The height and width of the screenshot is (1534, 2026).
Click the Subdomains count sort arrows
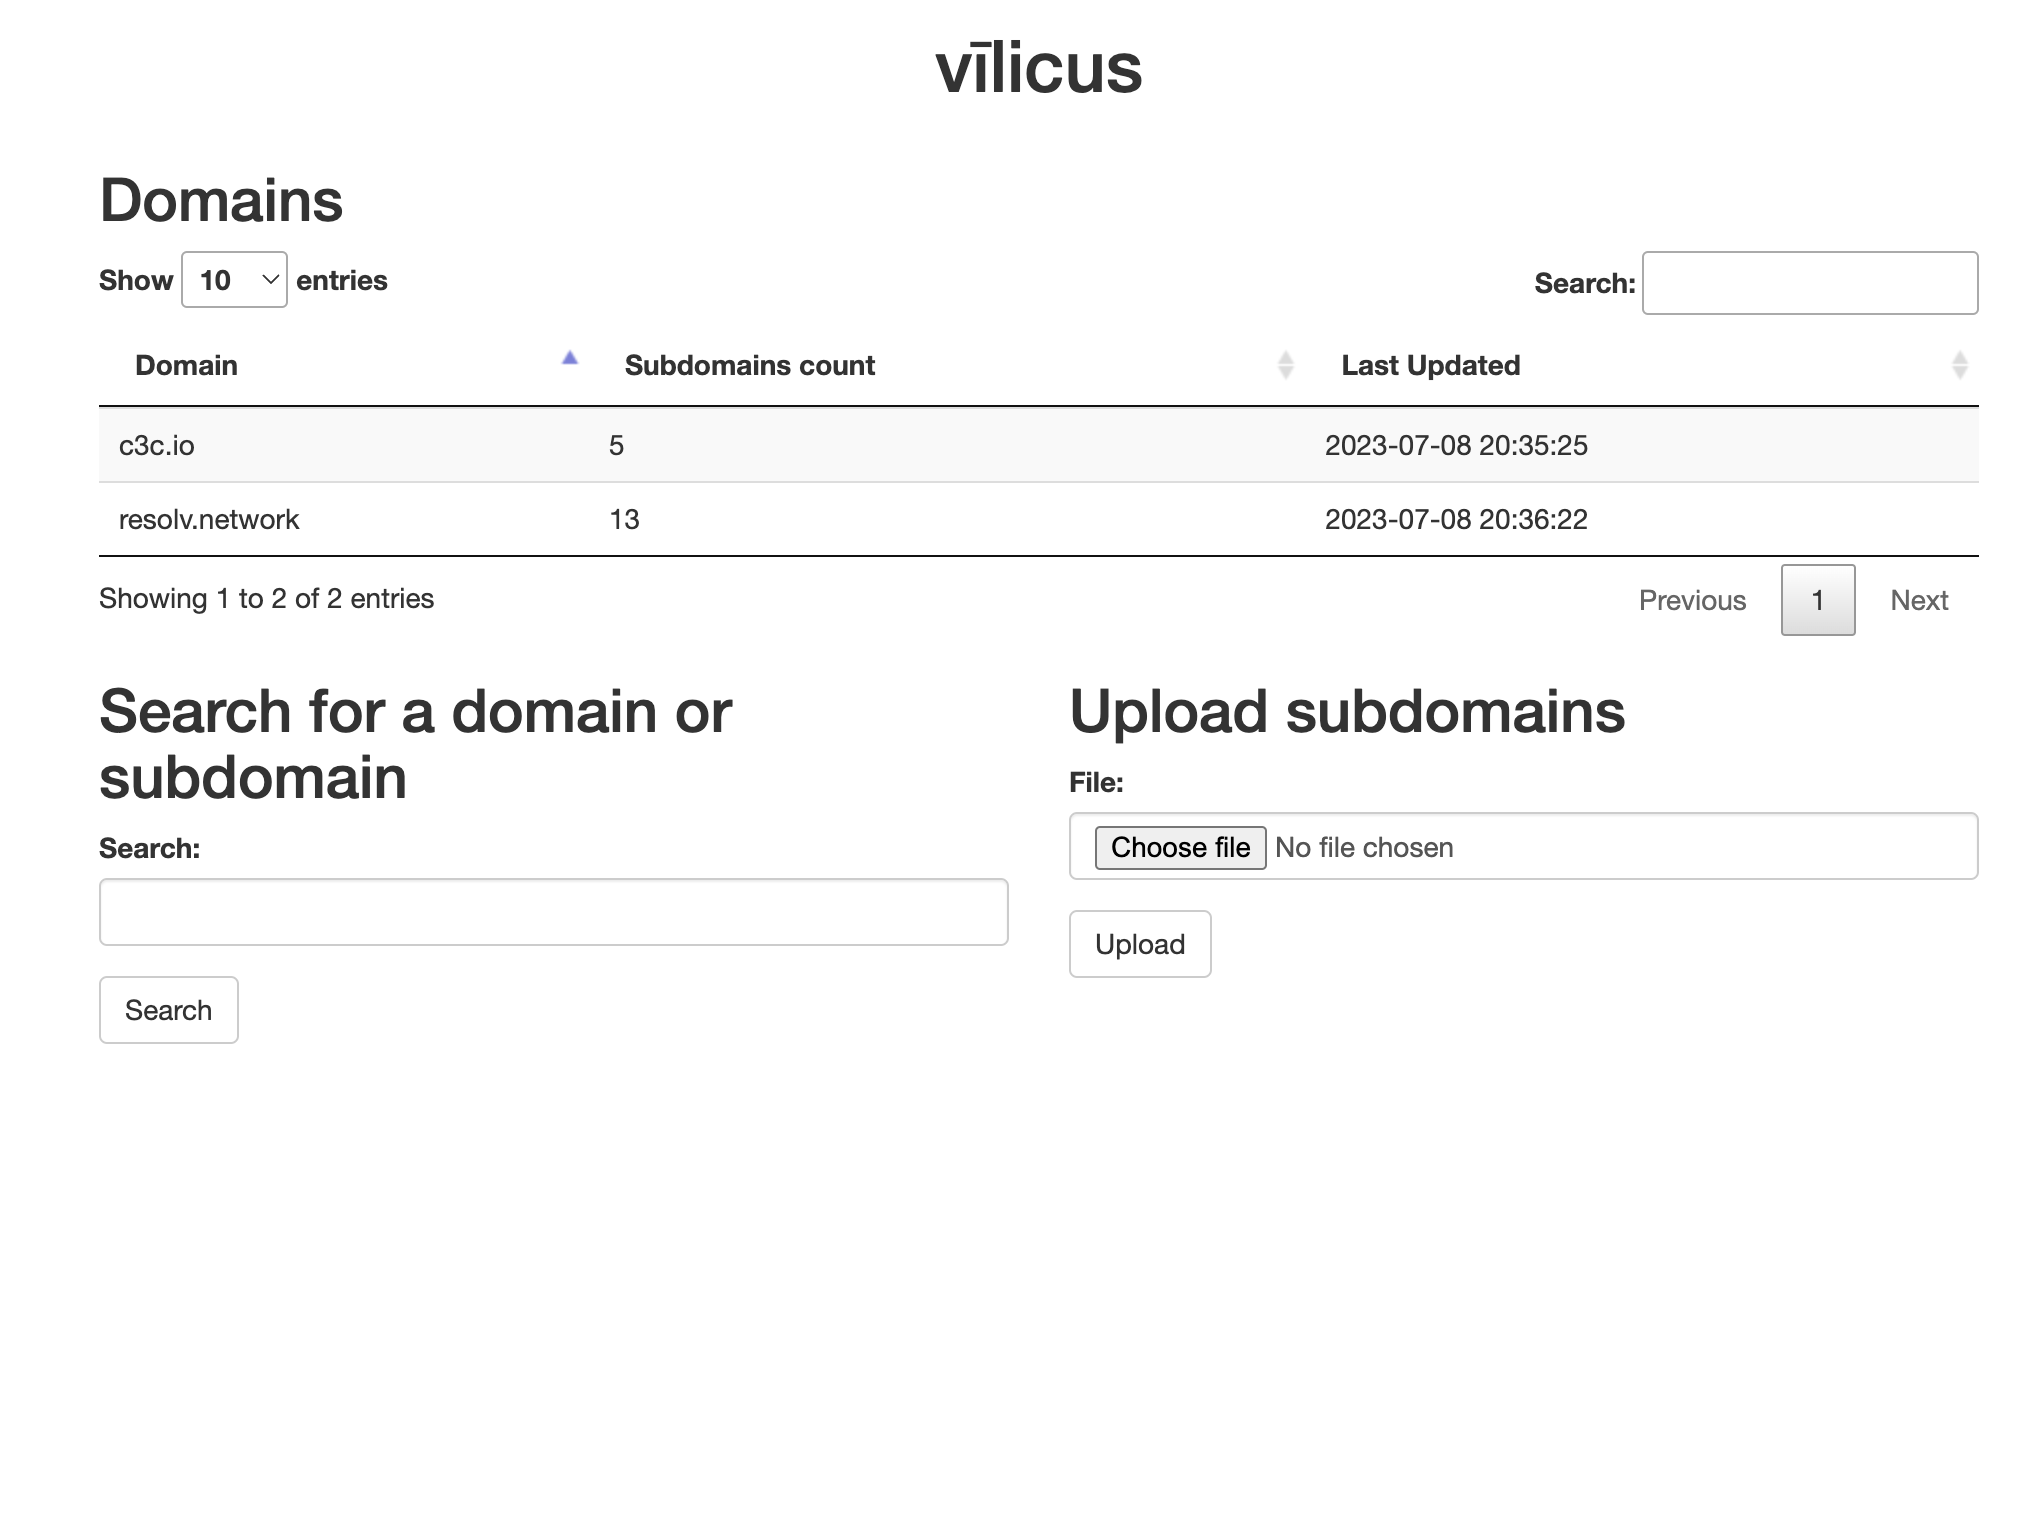[x=1285, y=364]
